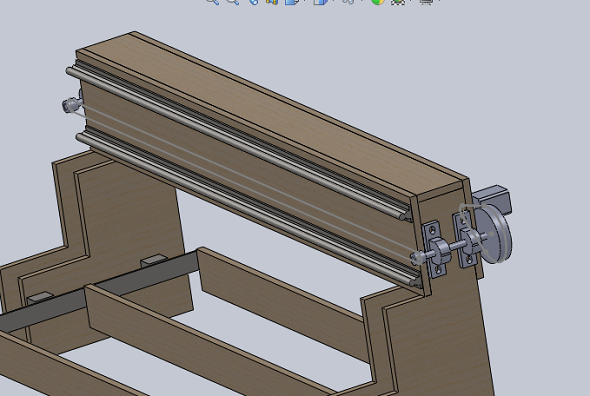Open the View Orientation icon

292,1
